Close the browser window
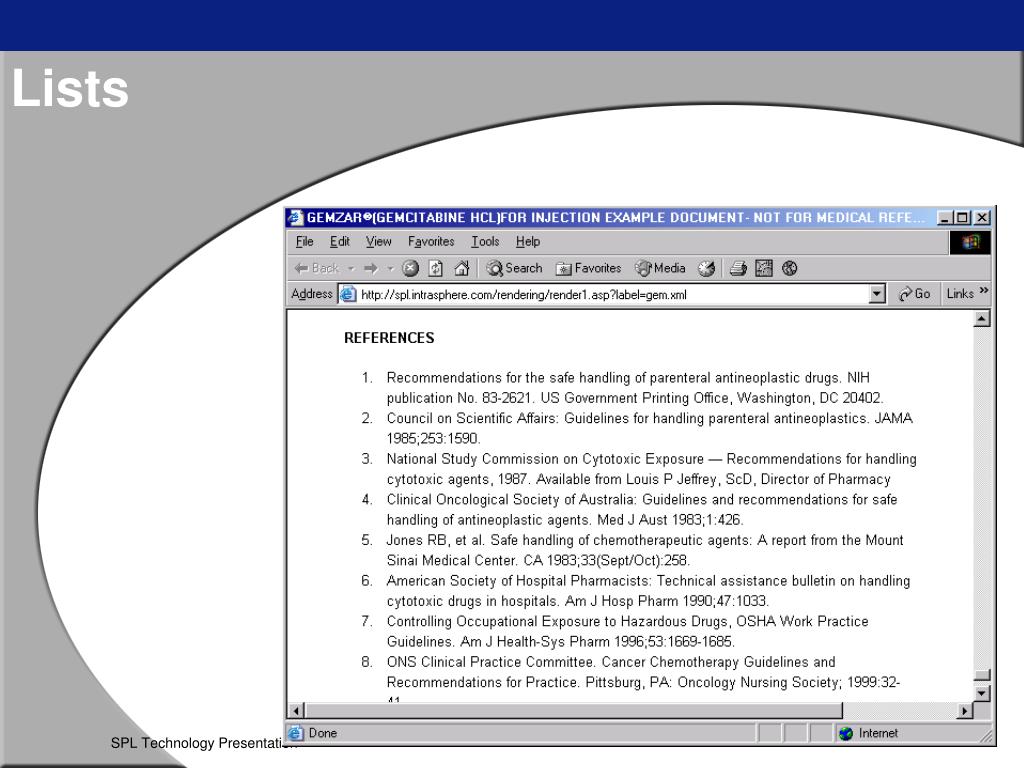This screenshot has width=1024, height=768. pyautogui.click(x=982, y=217)
